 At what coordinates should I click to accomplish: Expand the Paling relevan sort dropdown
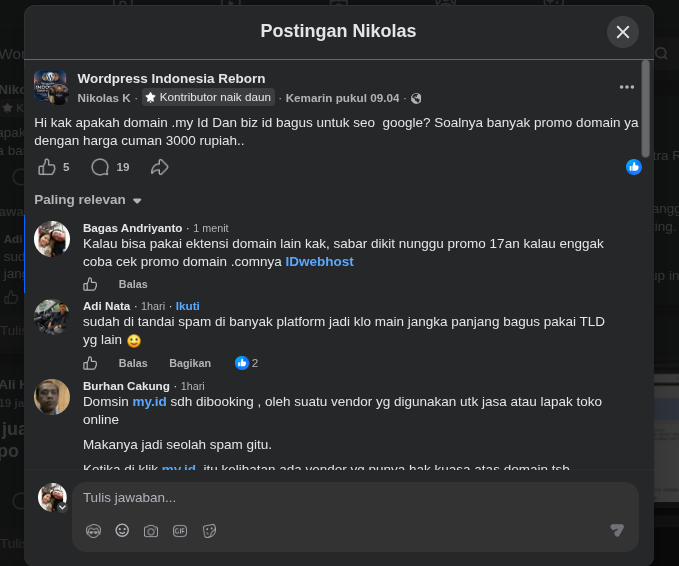coord(88,200)
